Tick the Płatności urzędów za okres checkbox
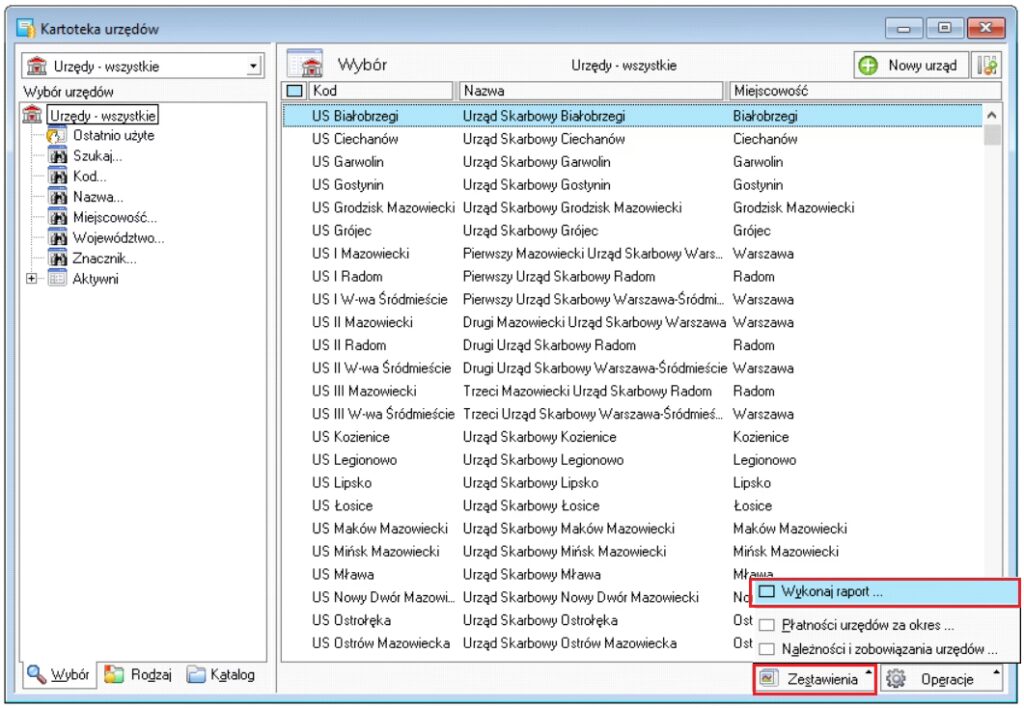1024x708 pixels. pos(767,626)
